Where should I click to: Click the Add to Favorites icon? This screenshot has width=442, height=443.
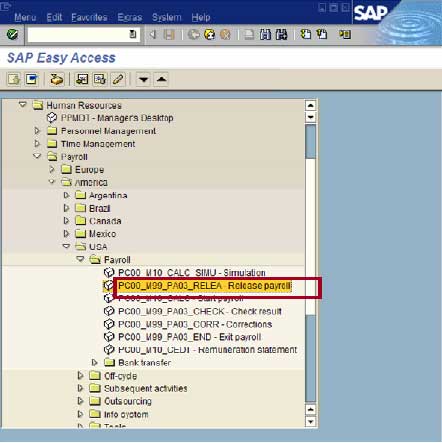[82, 79]
